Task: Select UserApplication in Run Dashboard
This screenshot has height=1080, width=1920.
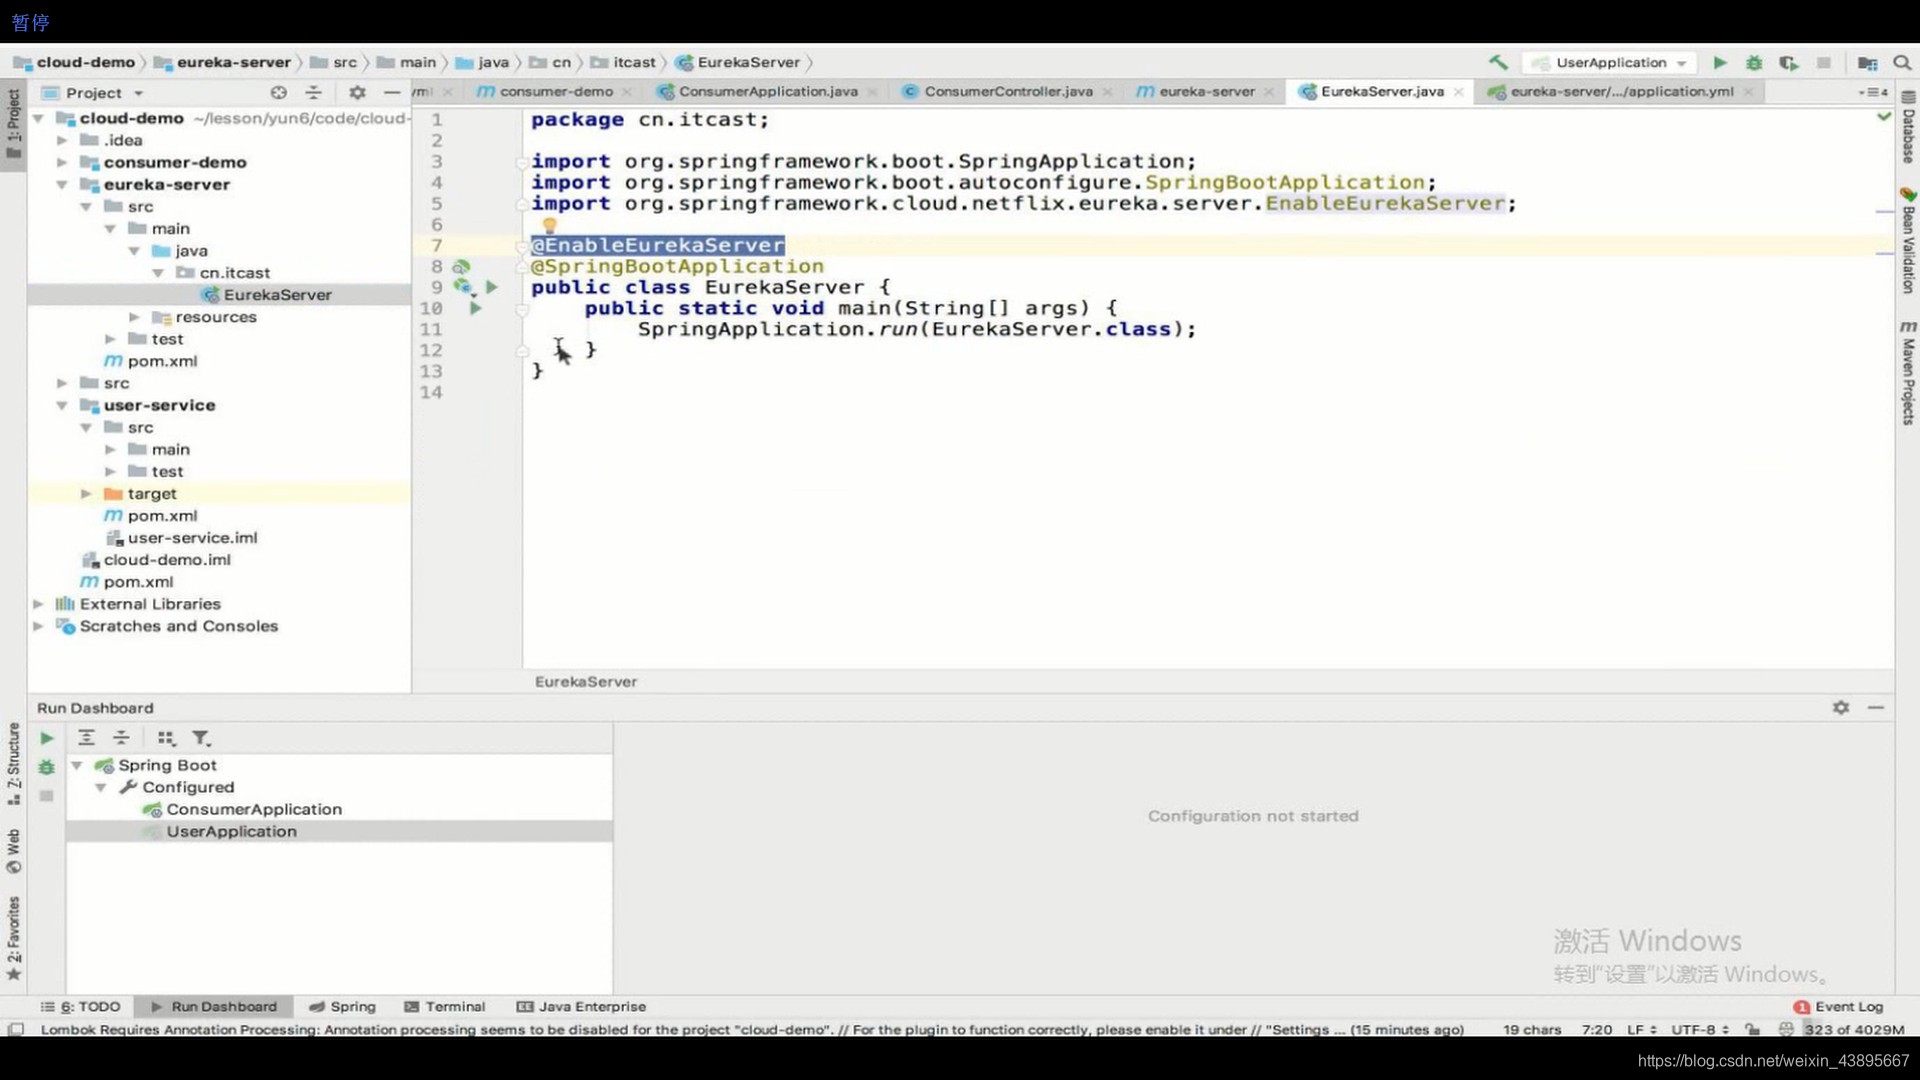Action: 231,831
